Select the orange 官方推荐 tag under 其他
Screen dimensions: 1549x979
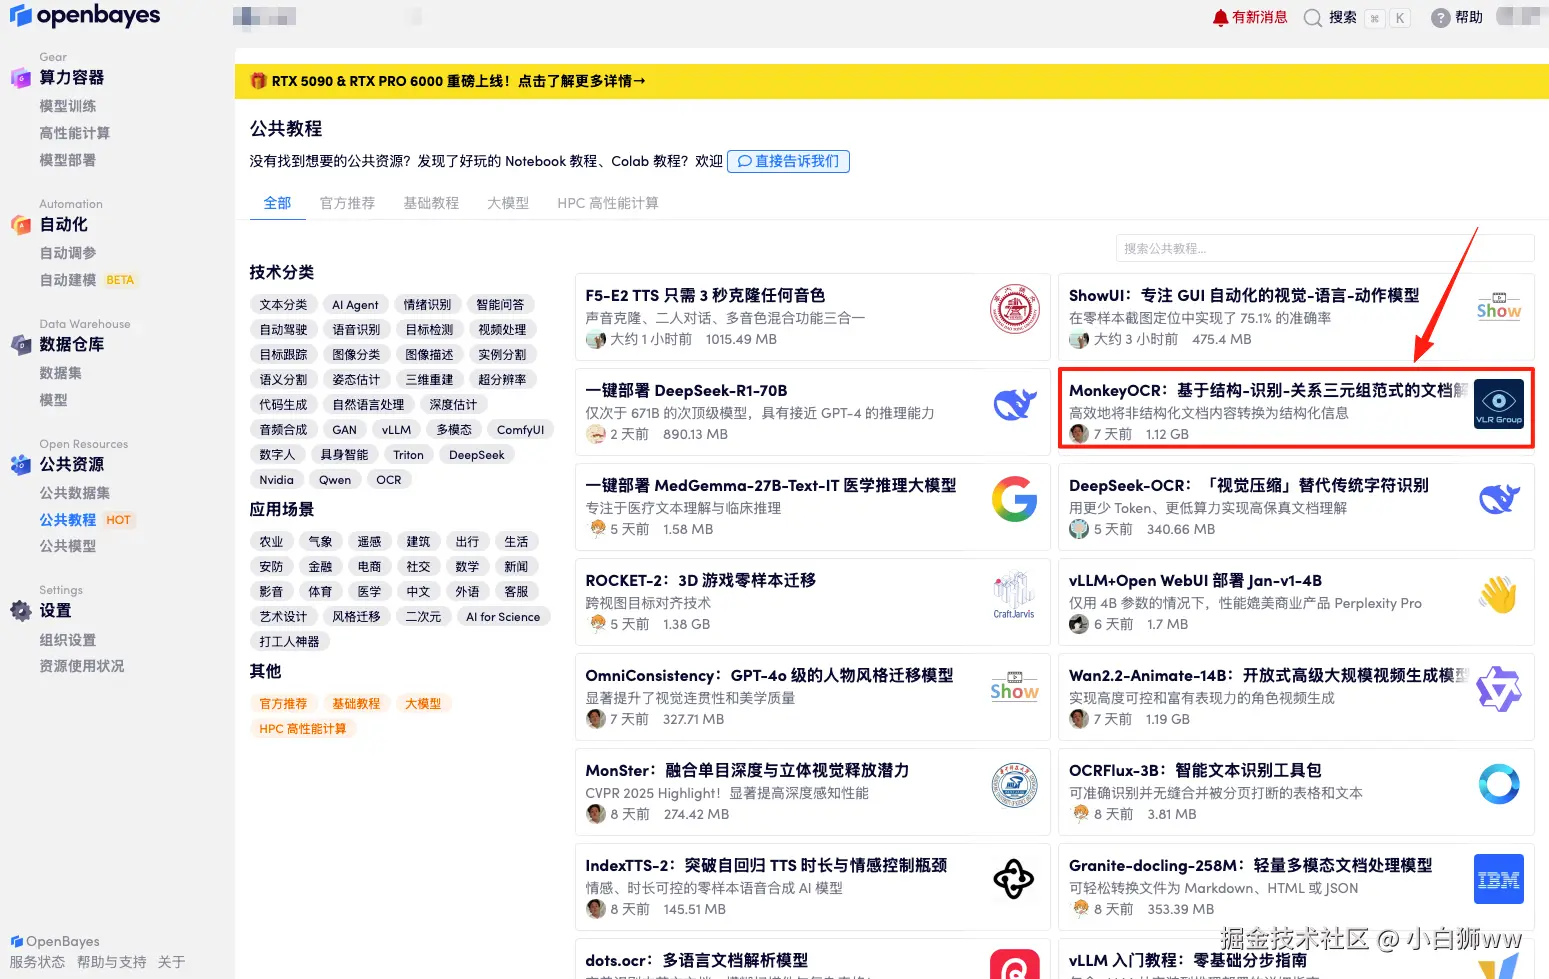click(x=284, y=704)
